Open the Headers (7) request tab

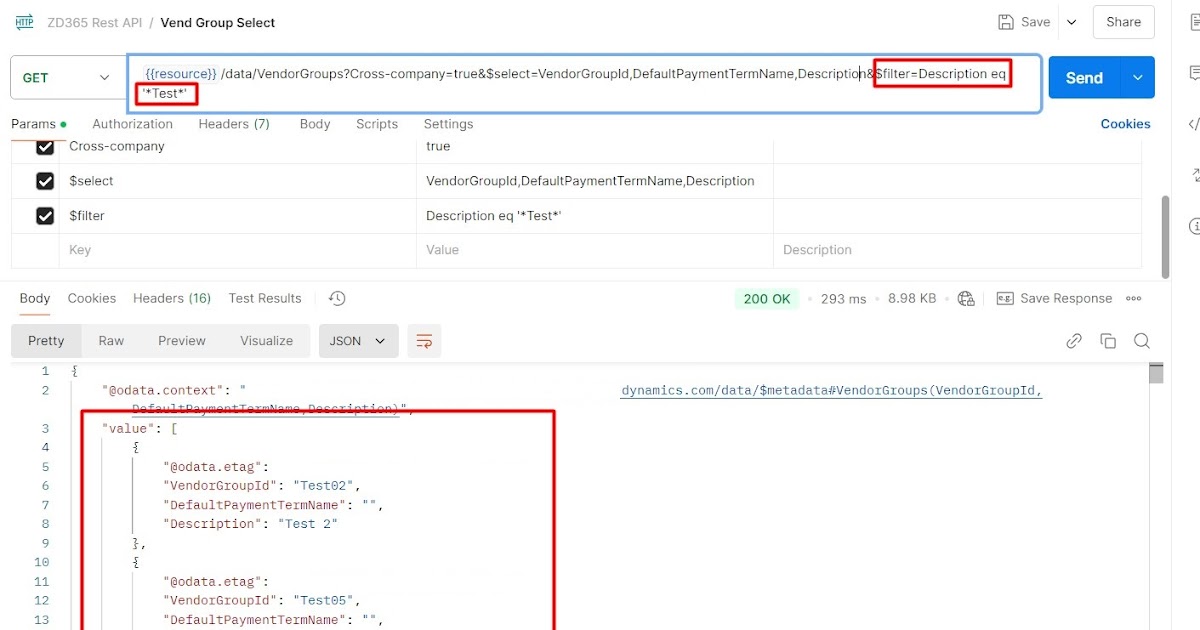[x=234, y=124]
